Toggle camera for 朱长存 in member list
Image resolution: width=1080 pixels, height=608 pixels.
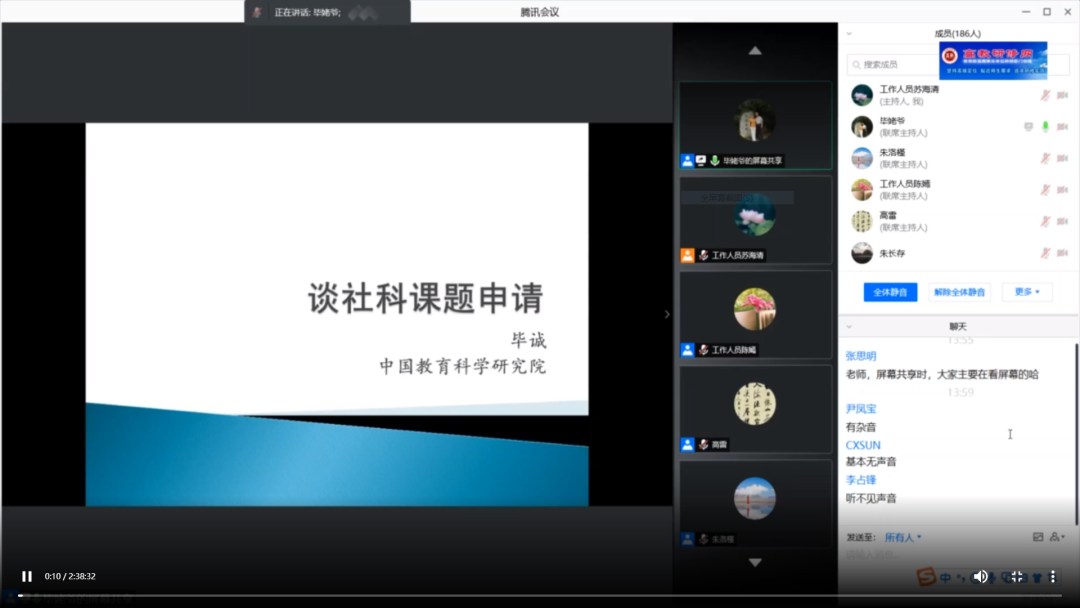[1062, 253]
